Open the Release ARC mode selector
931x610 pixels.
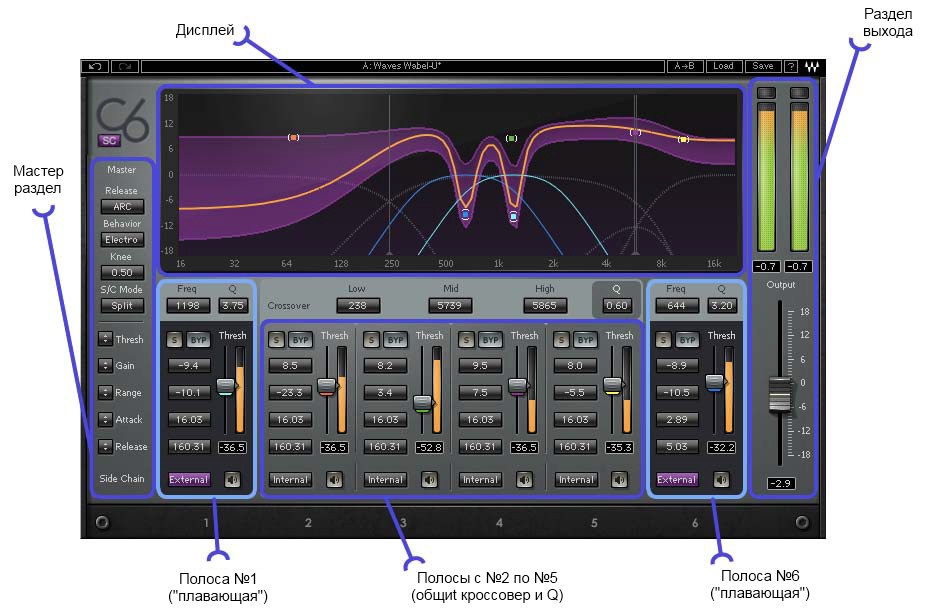point(121,207)
